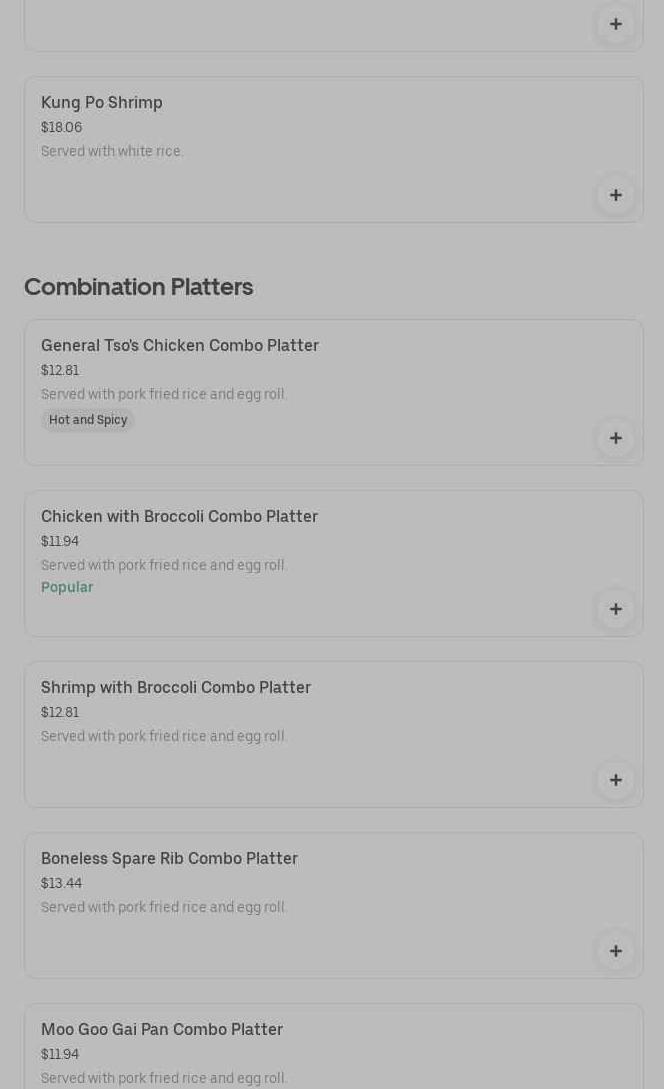Click plus icon on topmost partial item card
Screen dimensions: 664x1089
point(615,24)
